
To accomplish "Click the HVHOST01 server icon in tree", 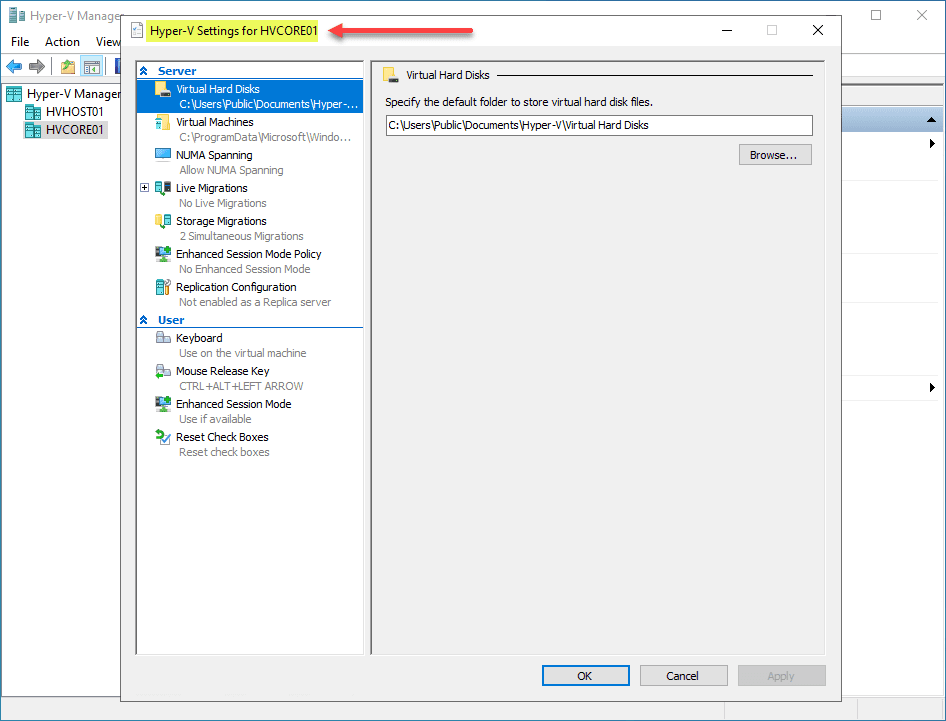I will (x=33, y=112).
